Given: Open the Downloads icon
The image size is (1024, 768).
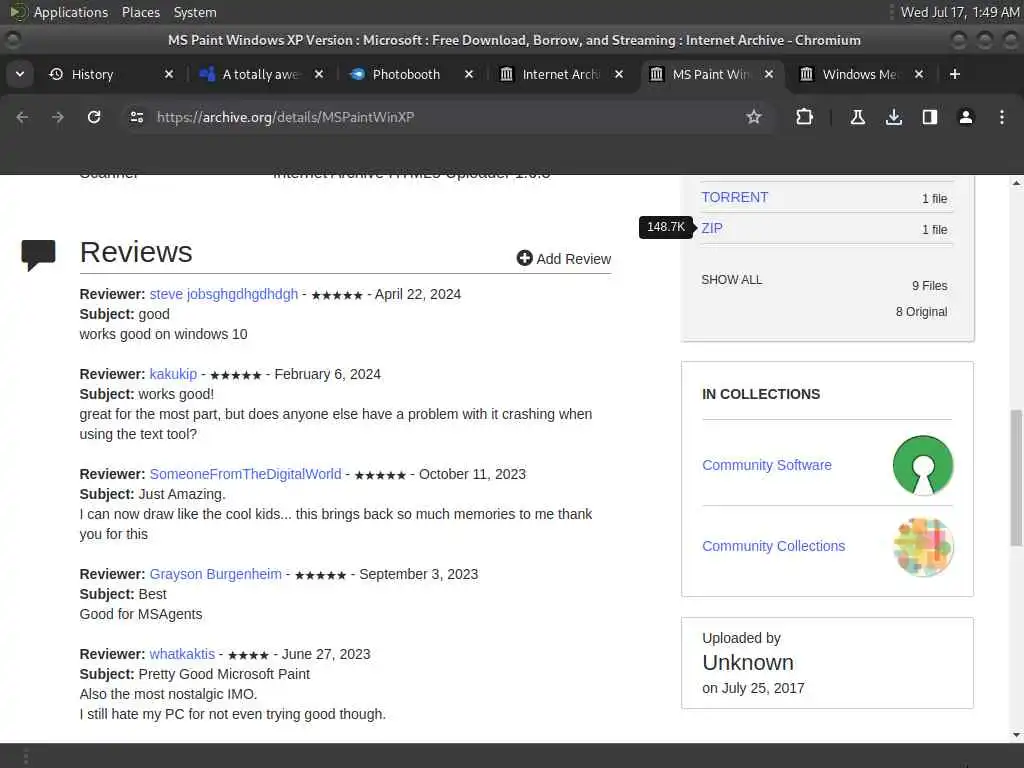Looking at the screenshot, I should click(x=894, y=117).
